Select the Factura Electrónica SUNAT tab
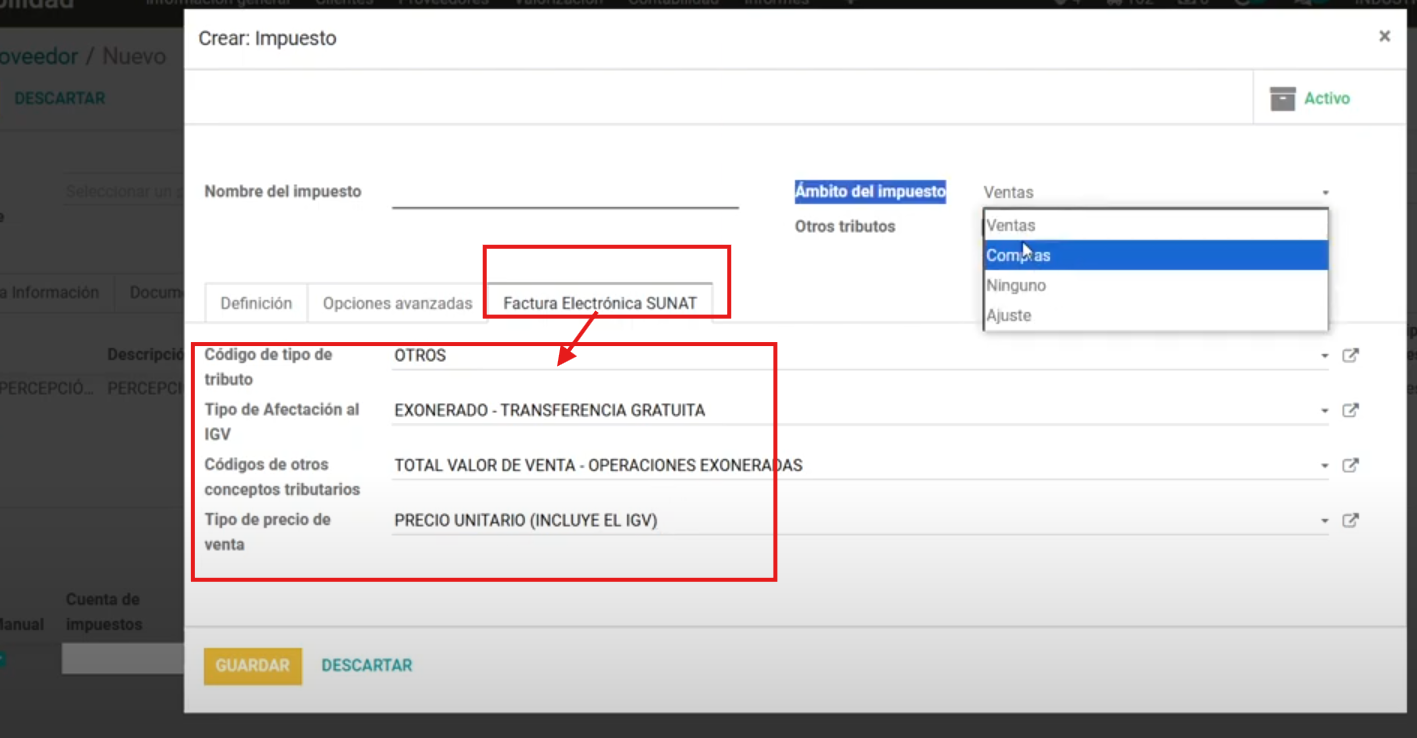This screenshot has width=1417, height=738. coord(599,303)
